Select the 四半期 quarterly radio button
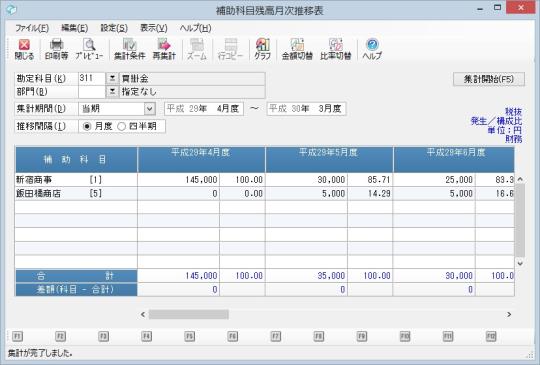Viewport: 540px width, 365px height. point(121,126)
